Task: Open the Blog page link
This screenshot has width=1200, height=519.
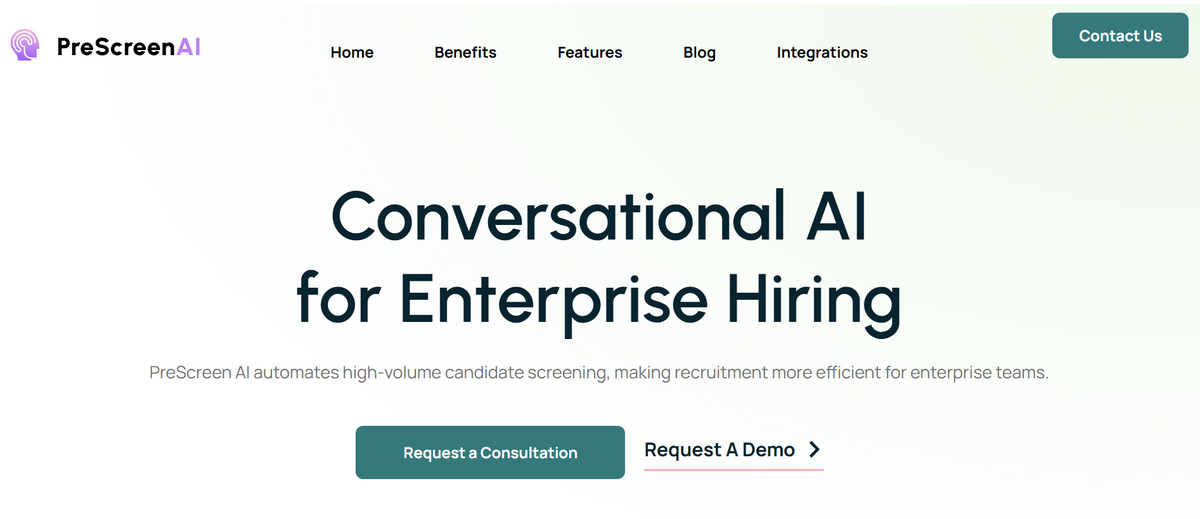Action: click(x=699, y=52)
